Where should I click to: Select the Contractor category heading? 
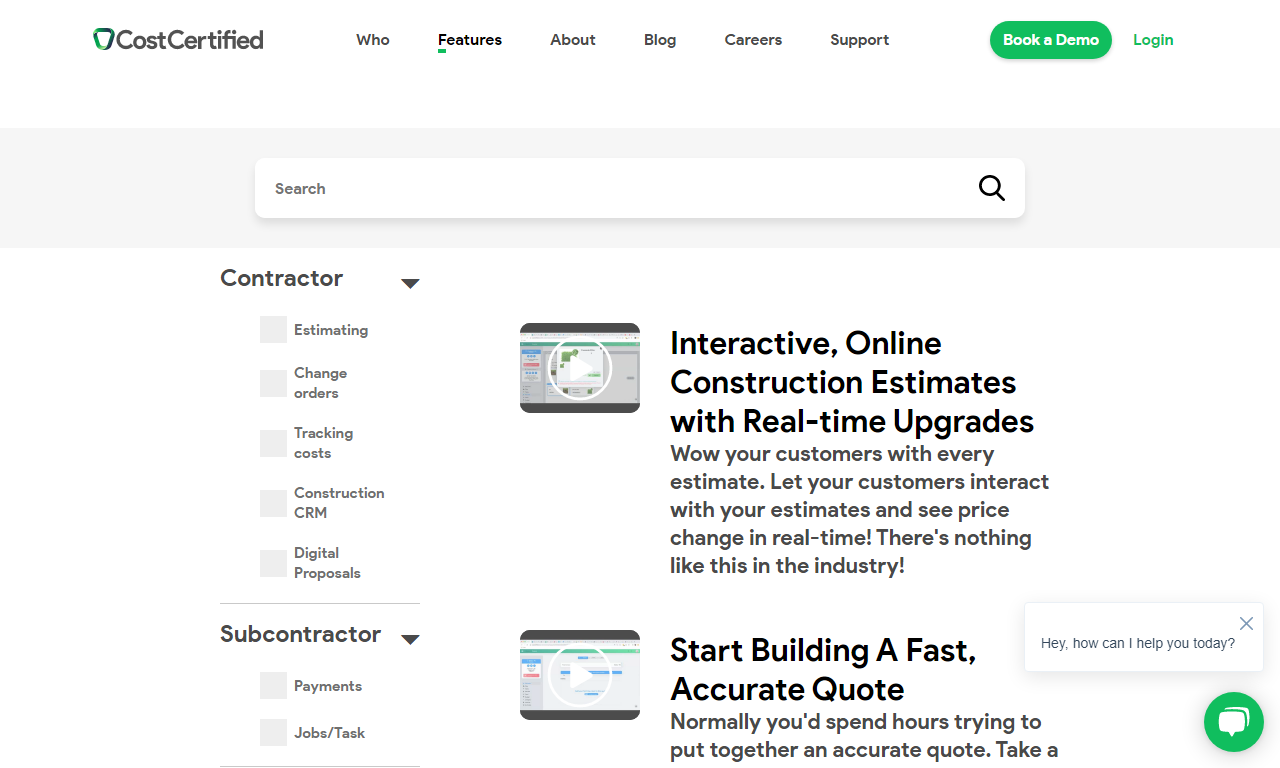(281, 278)
